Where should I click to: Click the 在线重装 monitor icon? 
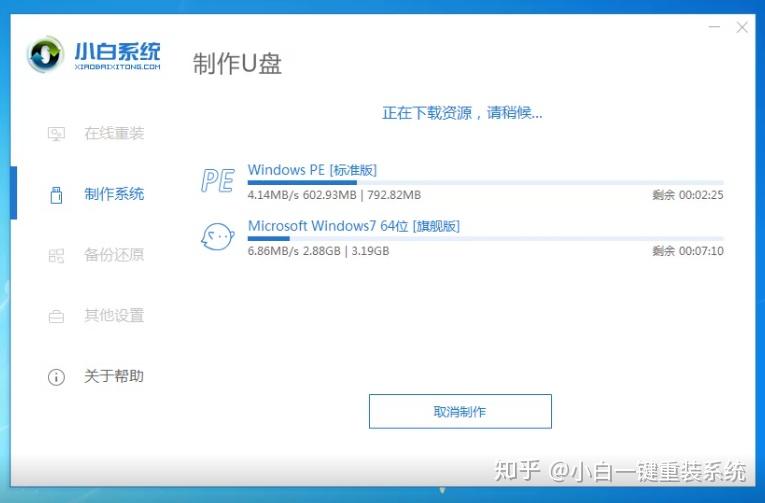point(56,133)
